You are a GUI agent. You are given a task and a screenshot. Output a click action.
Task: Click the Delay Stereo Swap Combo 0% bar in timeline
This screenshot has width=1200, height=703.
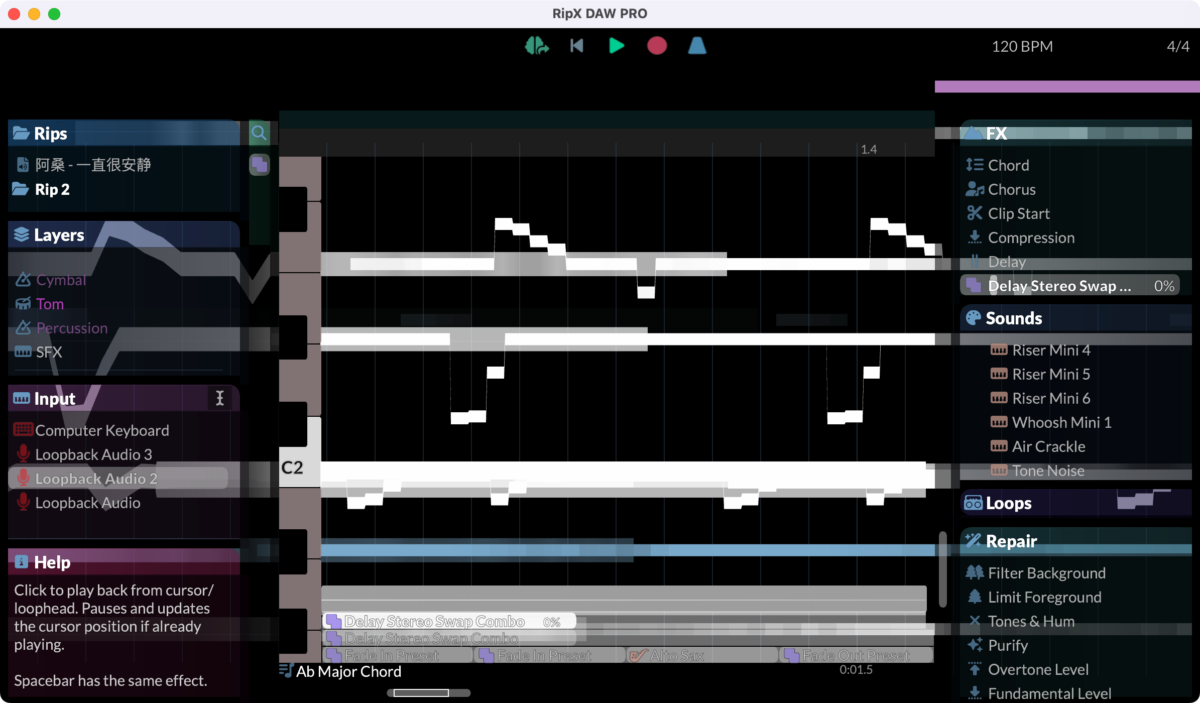[449, 621]
